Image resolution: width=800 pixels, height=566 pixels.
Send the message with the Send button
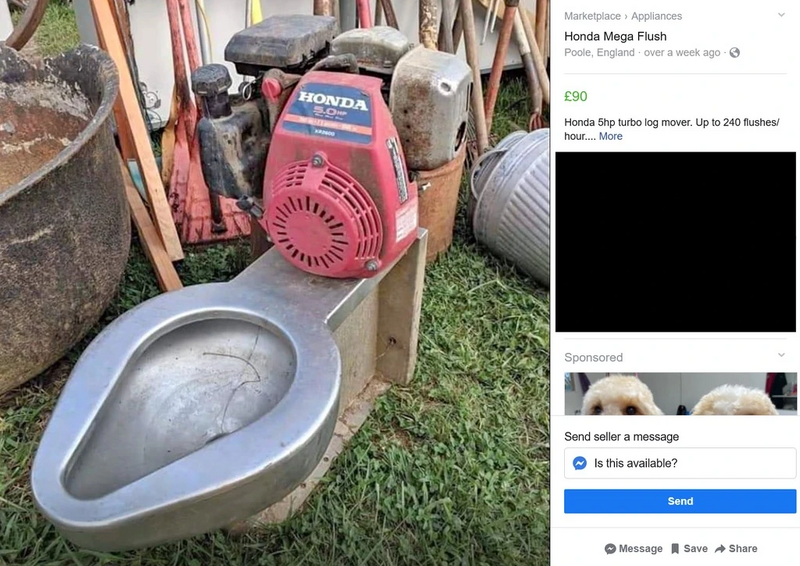[680, 501]
